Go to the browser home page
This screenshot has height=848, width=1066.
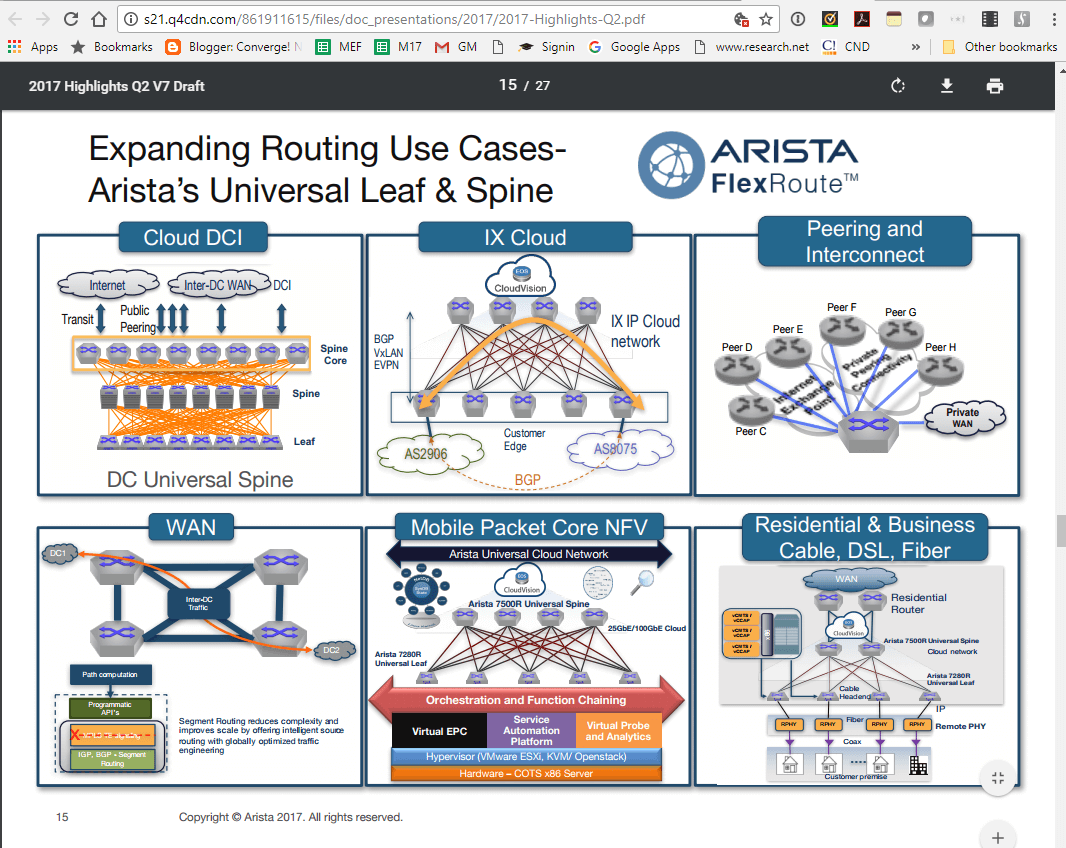[x=98, y=19]
